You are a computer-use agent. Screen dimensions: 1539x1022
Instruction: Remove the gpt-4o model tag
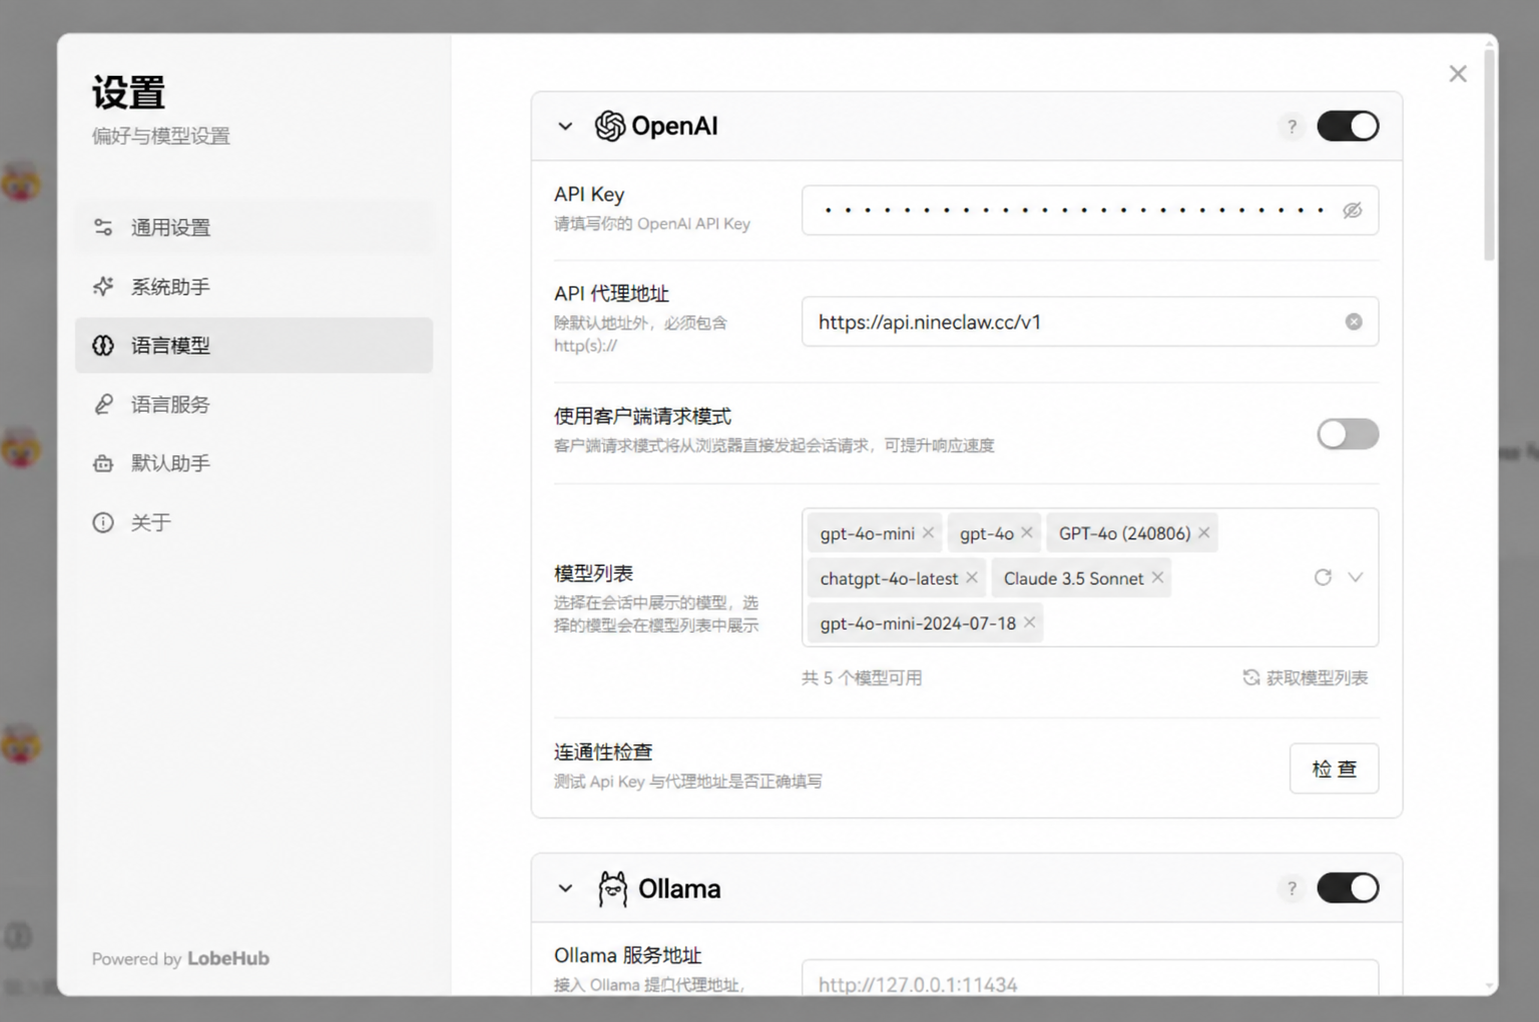point(1027,533)
